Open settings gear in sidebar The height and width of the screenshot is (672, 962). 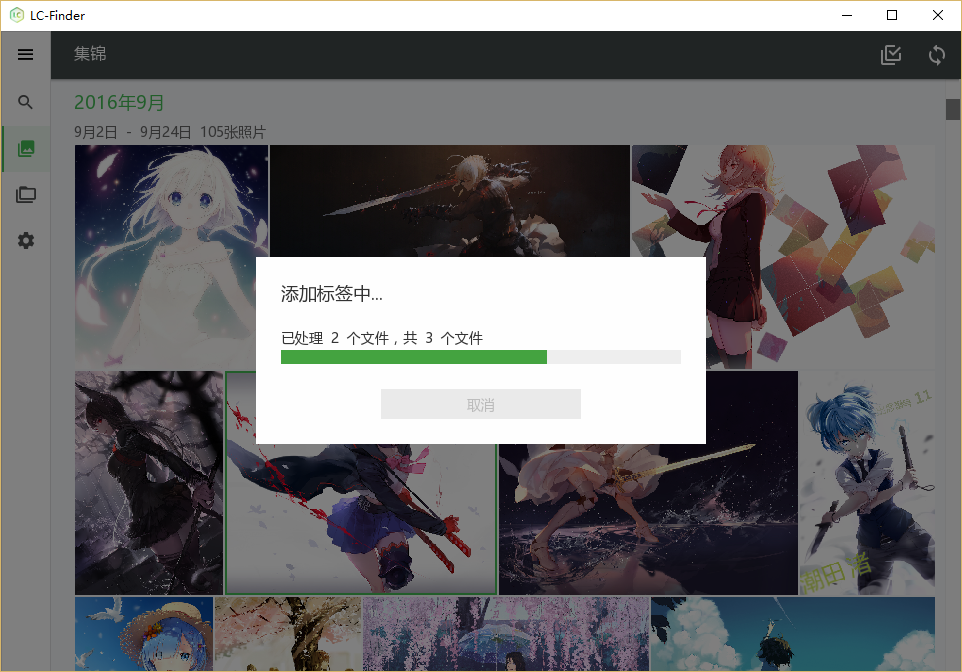(26, 241)
